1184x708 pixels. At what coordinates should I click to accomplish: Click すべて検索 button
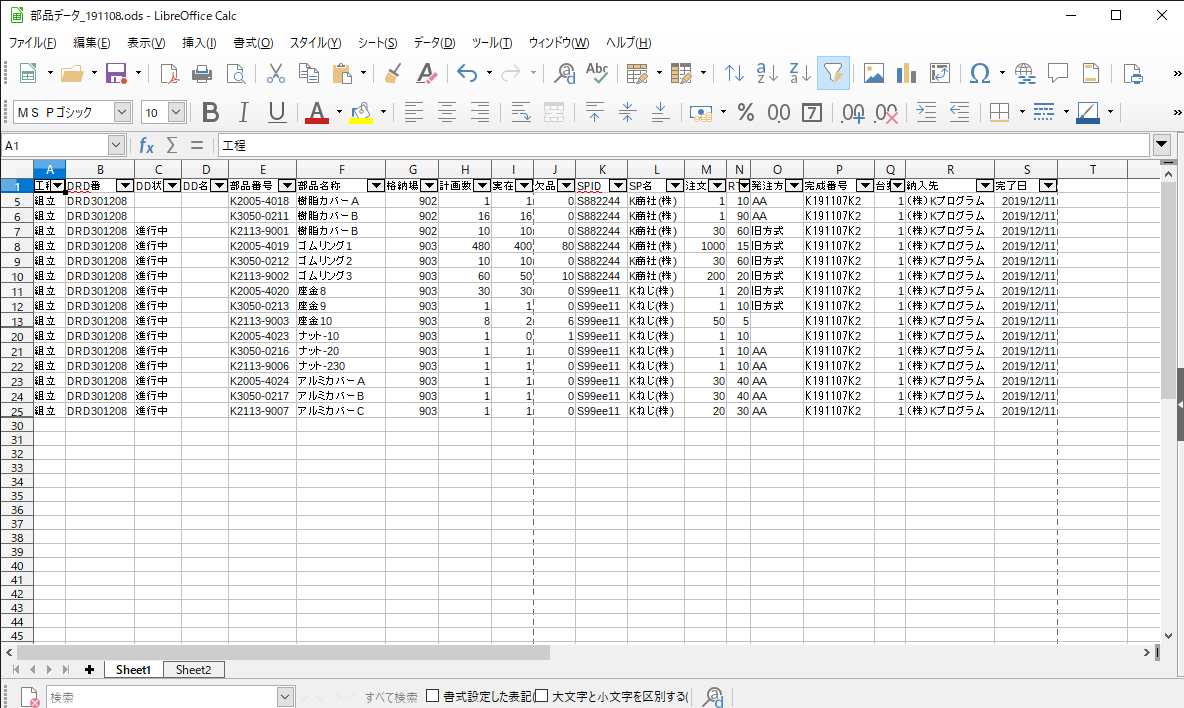tap(391, 697)
